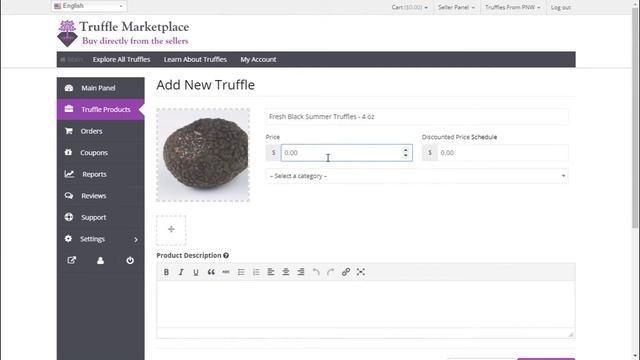Apply Underline formatting in editor
The height and width of the screenshot is (360, 640).
(196, 272)
